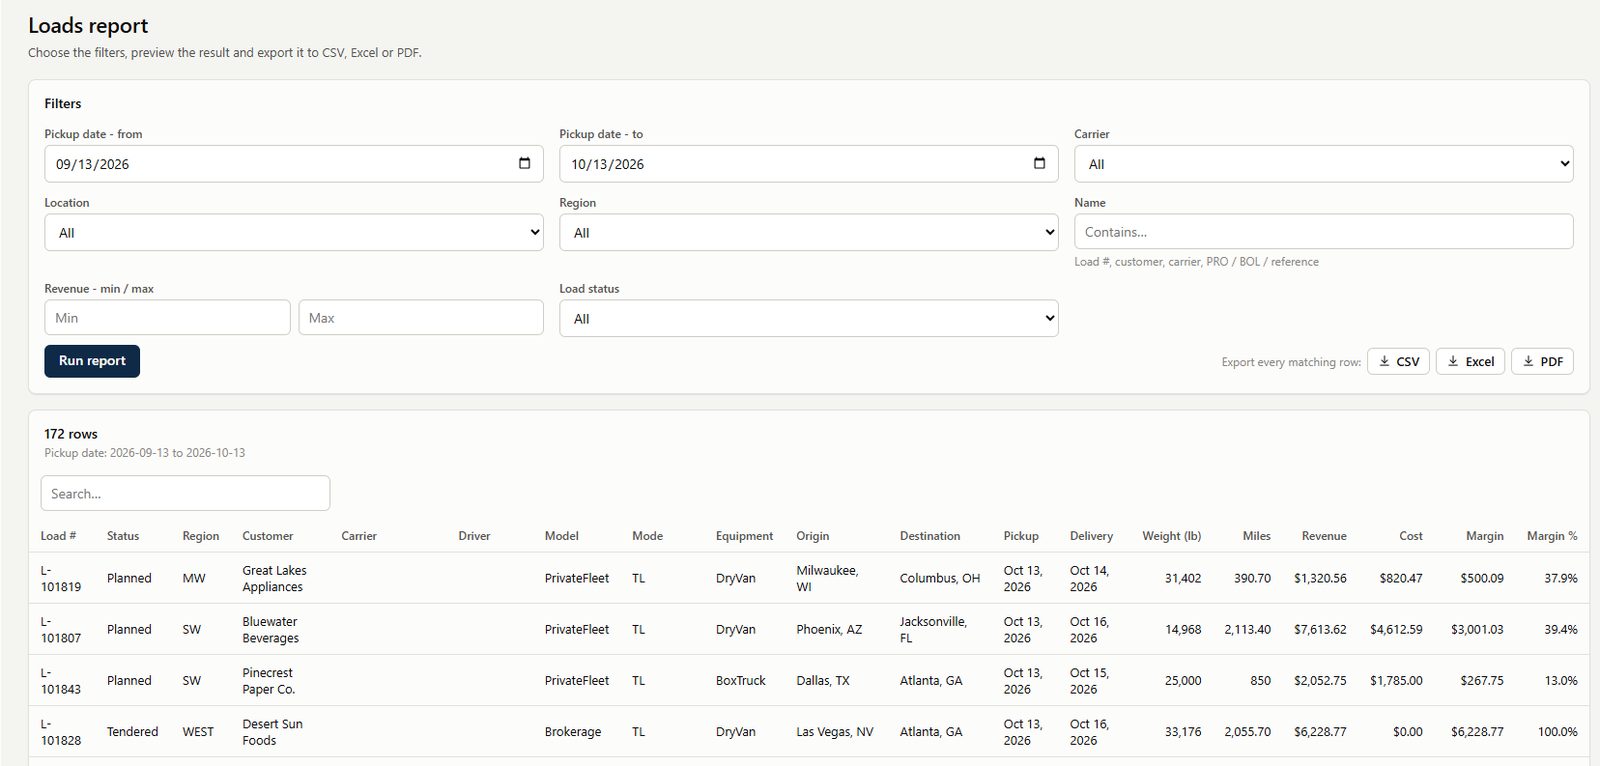Click origin Las Vegas, NV
The height and width of the screenshot is (766, 1600).
click(835, 731)
